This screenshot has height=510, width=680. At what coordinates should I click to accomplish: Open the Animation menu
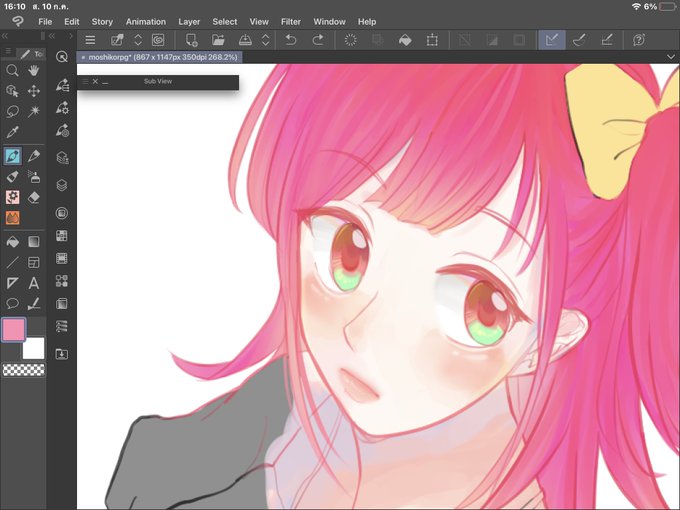pyautogui.click(x=146, y=22)
